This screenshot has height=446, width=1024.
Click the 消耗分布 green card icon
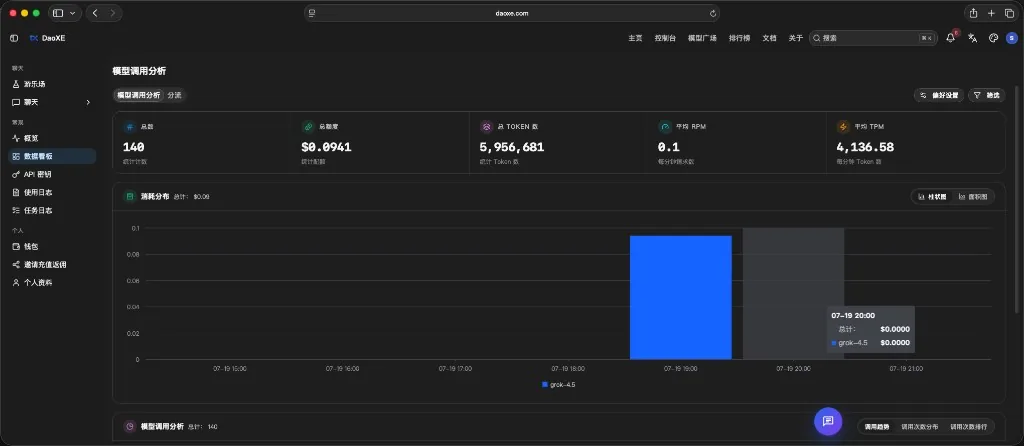pos(130,197)
